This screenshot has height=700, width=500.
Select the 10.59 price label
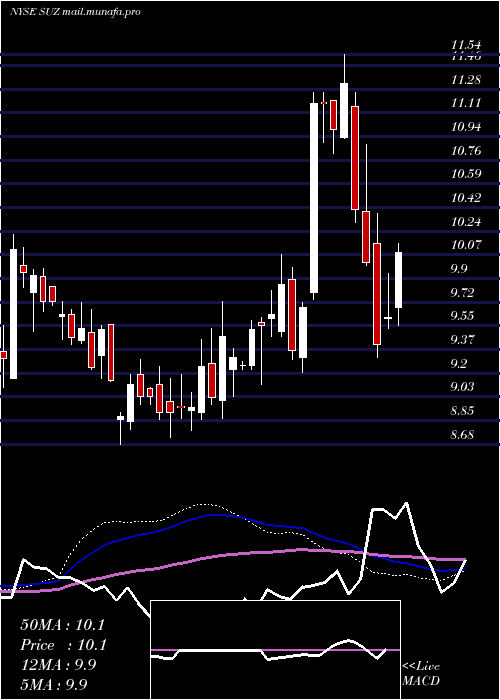point(466,174)
